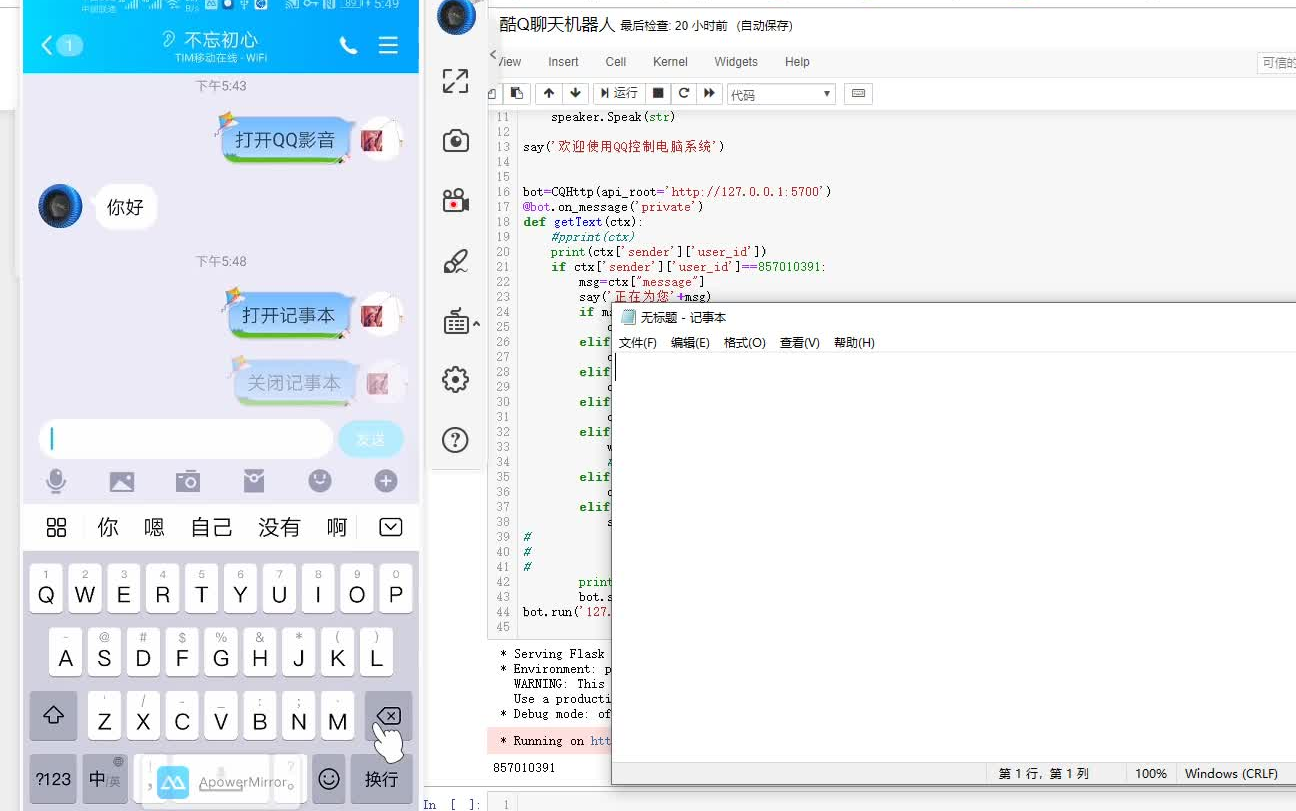Select word suggestion 自己
Image resolution: width=1296 pixels, height=811 pixels.
click(212, 527)
